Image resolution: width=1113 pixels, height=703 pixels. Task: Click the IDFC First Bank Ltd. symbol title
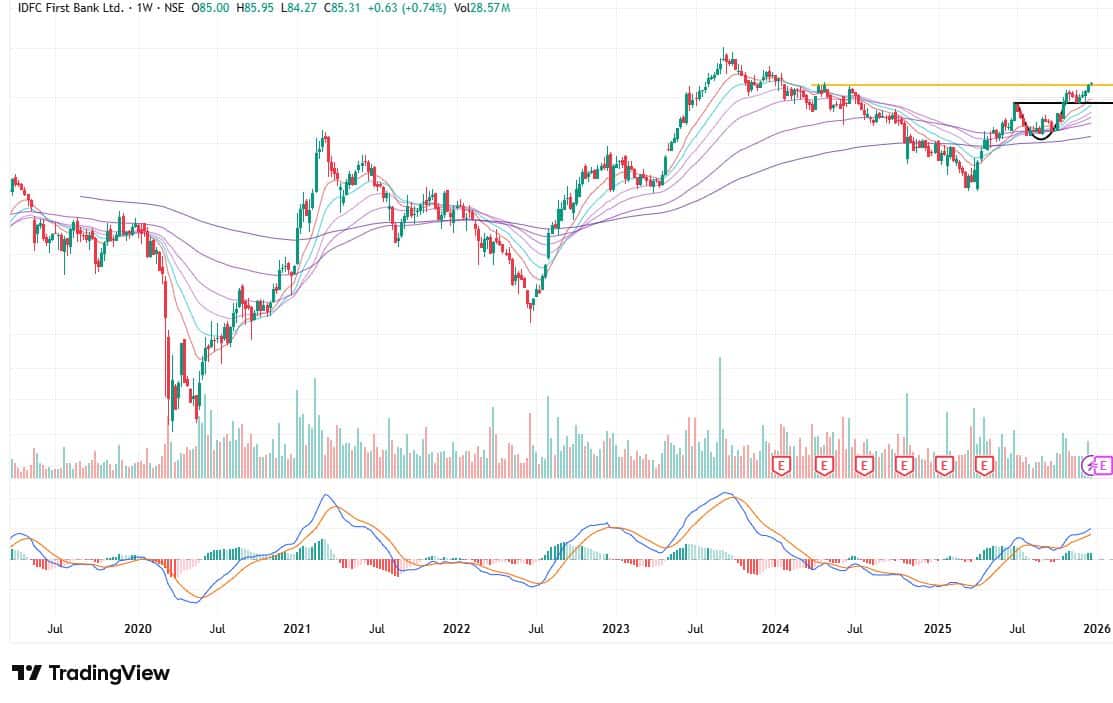pyautogui.click(x=70, y=8)
